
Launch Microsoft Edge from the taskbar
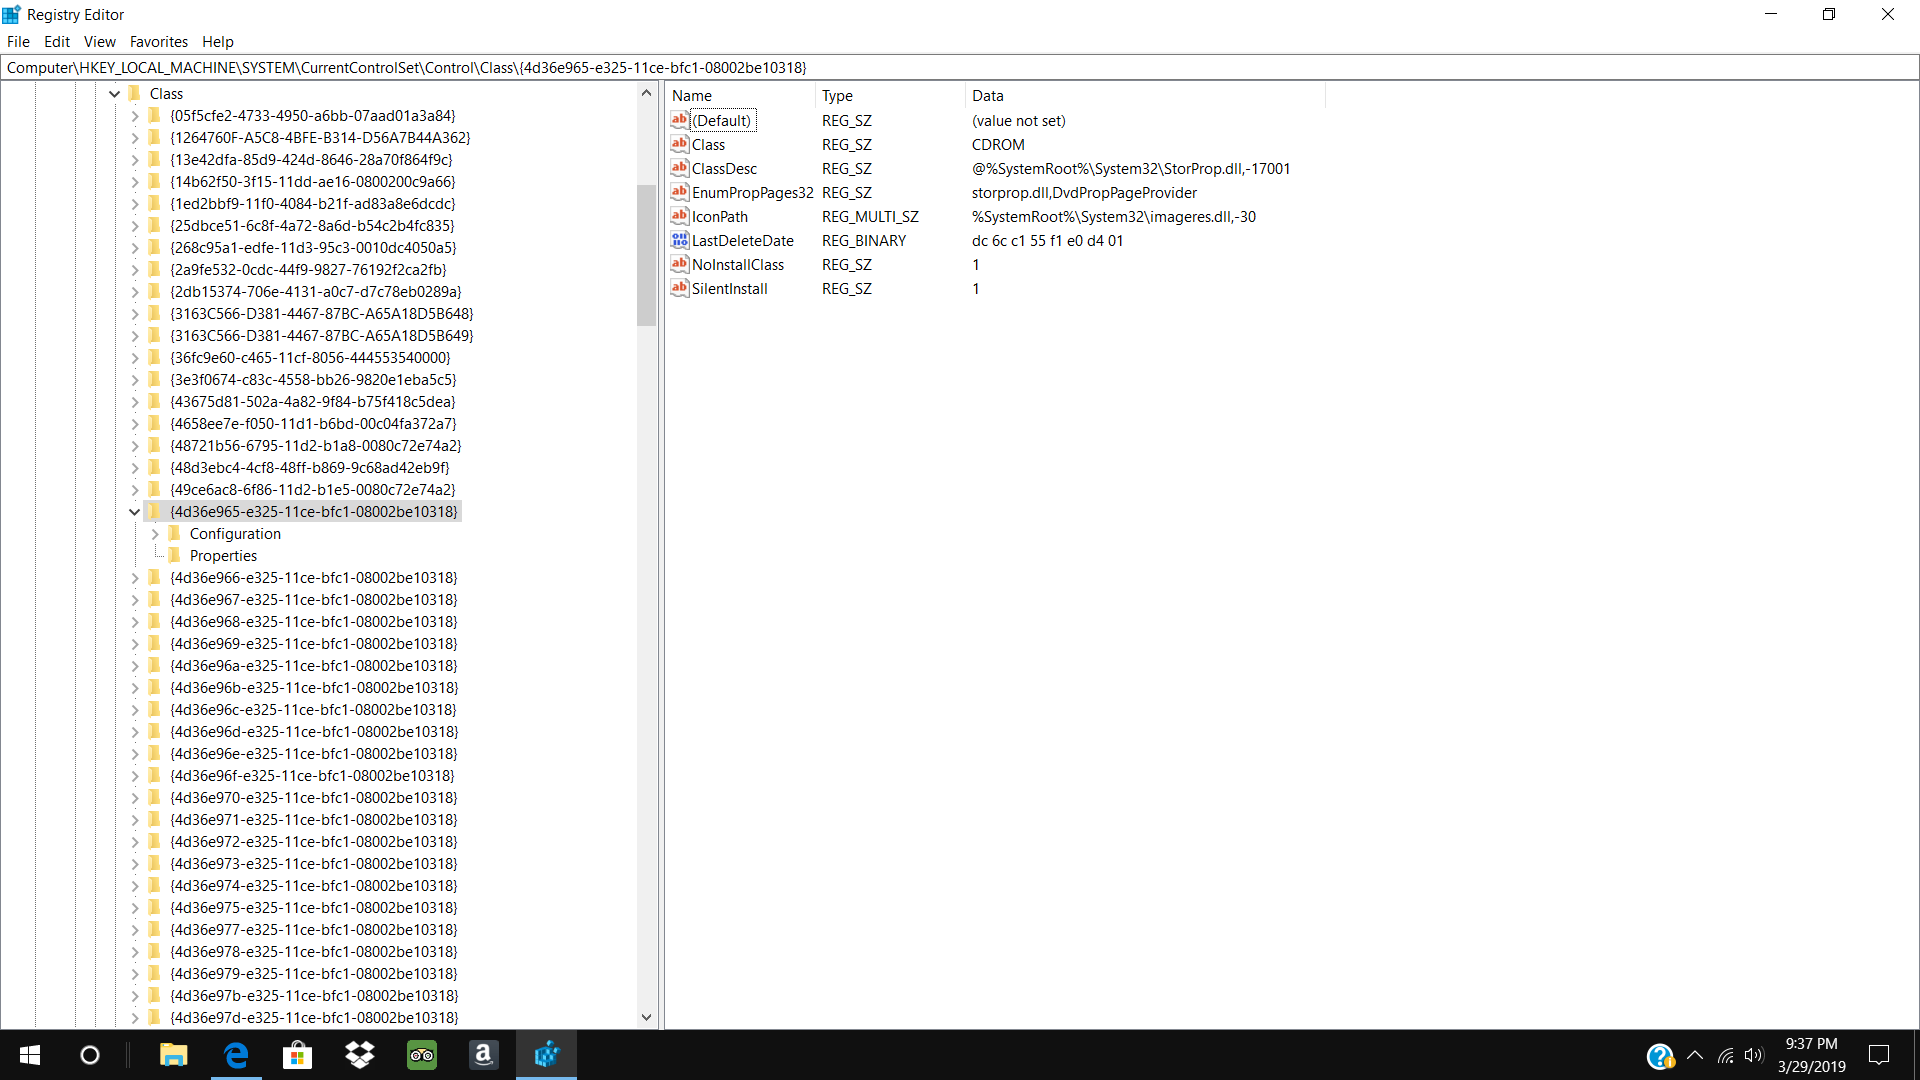coord(236,1055)
